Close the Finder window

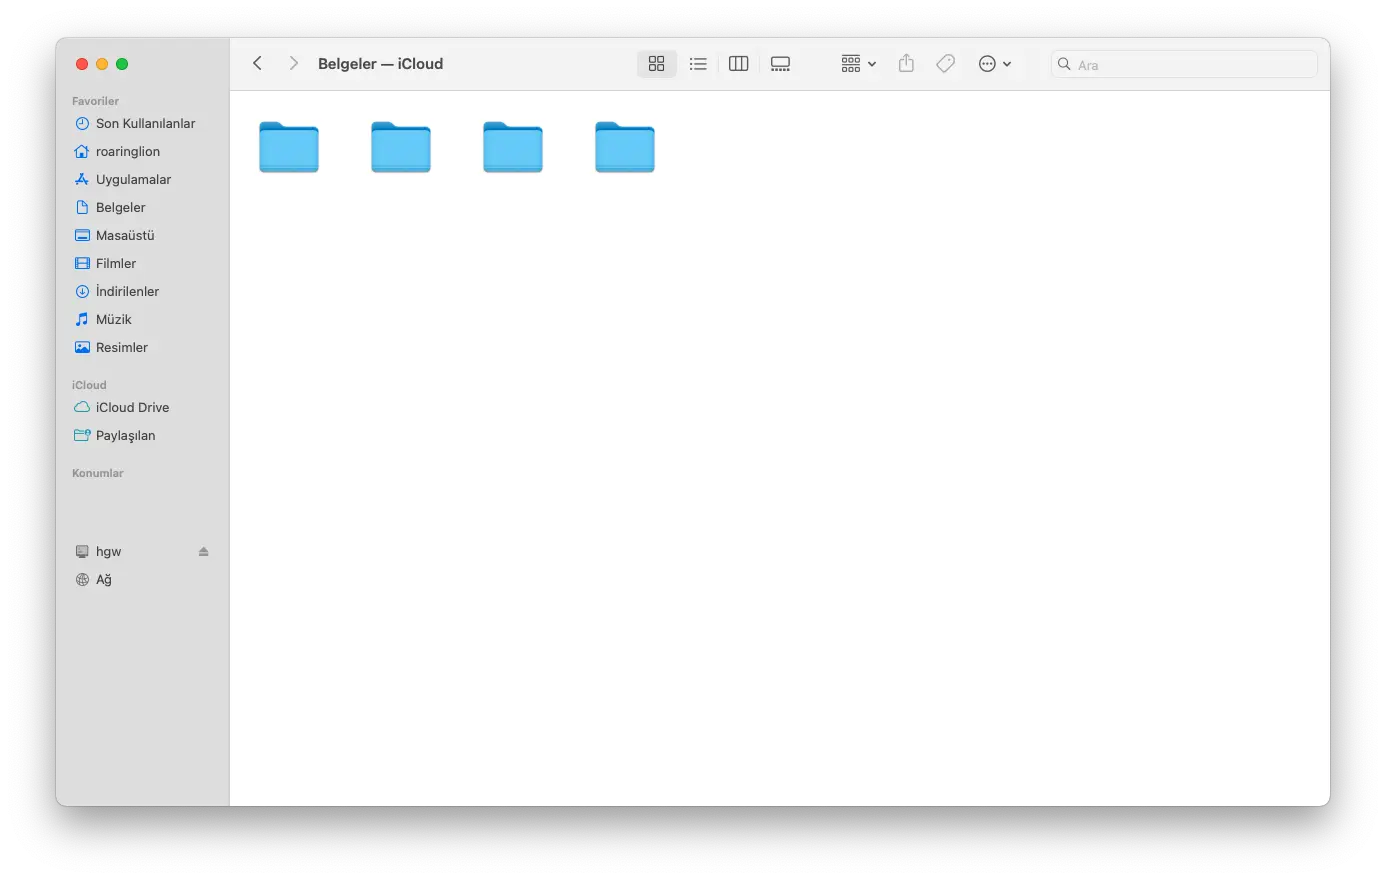(x=82, y=64)
